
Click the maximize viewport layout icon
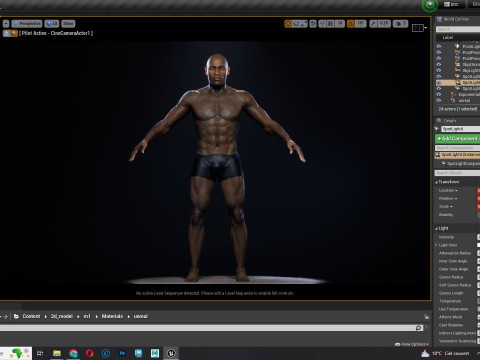coord(419,28)
